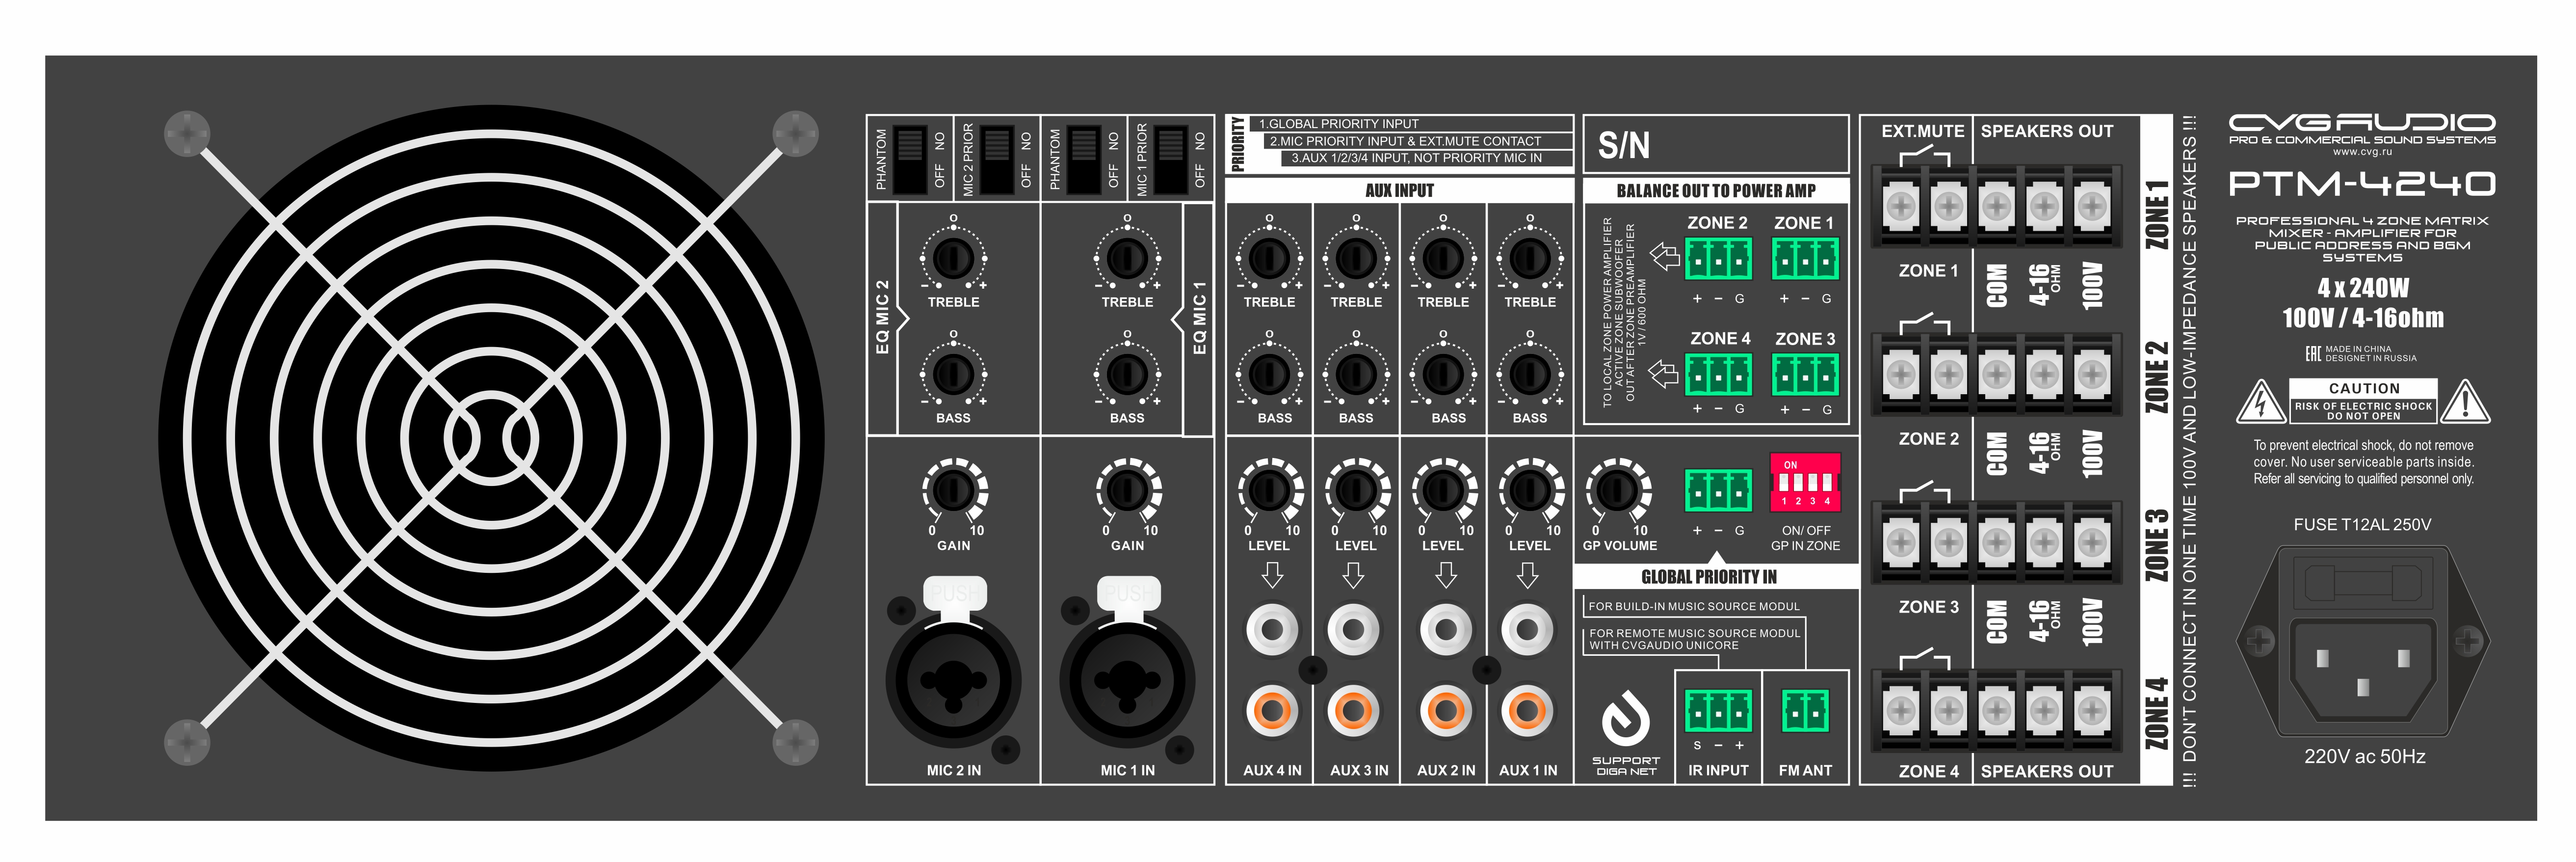This screenshot has width=2576, height=862.
Task: Click the LEVEL knob for AUX 3
Action: 1356,490
